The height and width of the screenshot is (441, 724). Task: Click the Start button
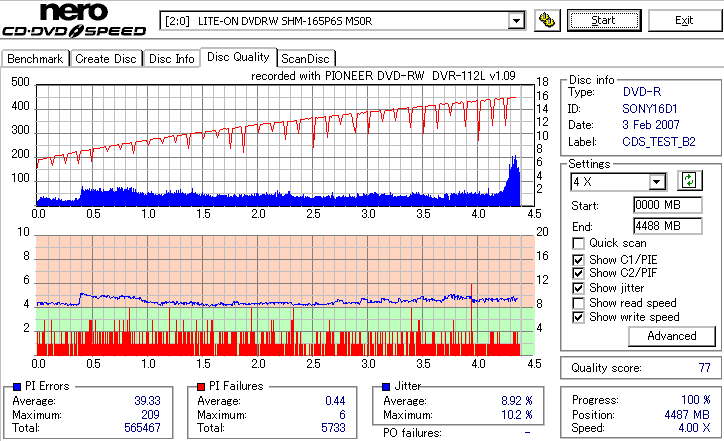tap(604, 20)
